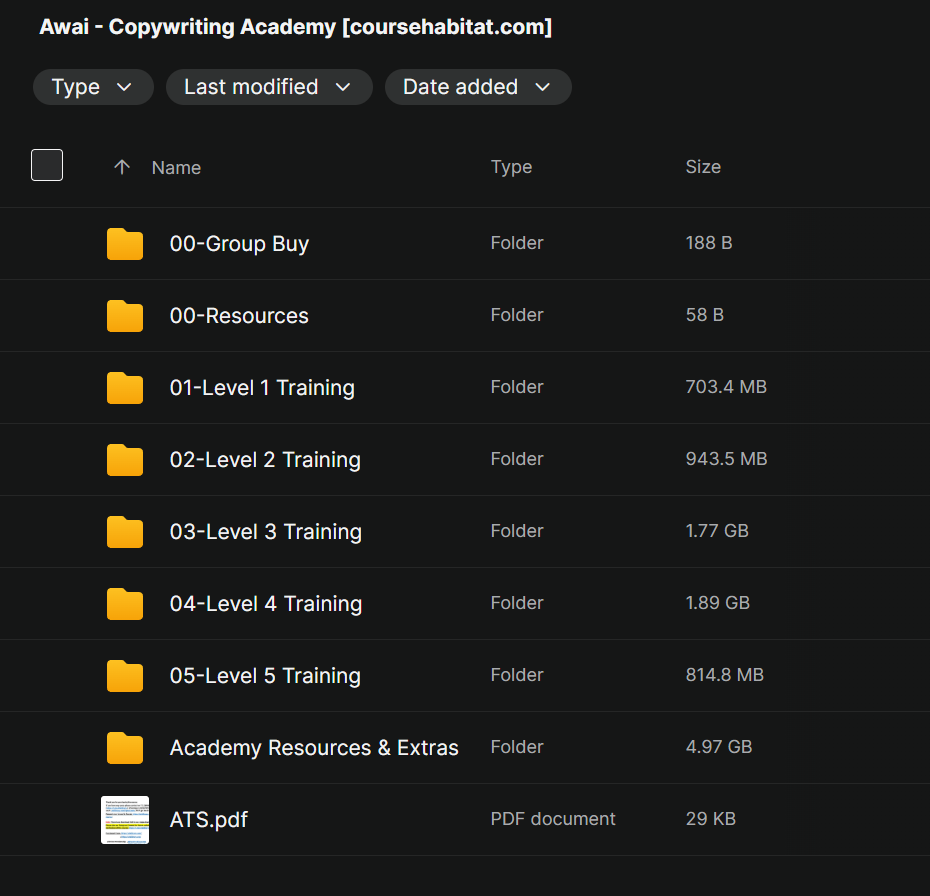Expand the Last modified filter dropdown
930x896 pixels.
pyautogui.click(x=269, y=87)
